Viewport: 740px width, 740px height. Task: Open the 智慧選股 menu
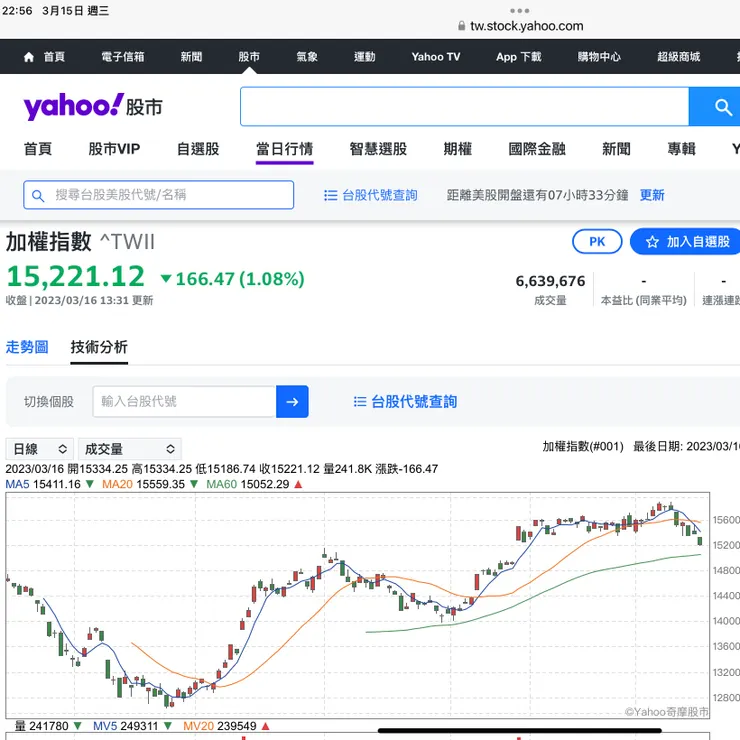click(x=378, y=149)
